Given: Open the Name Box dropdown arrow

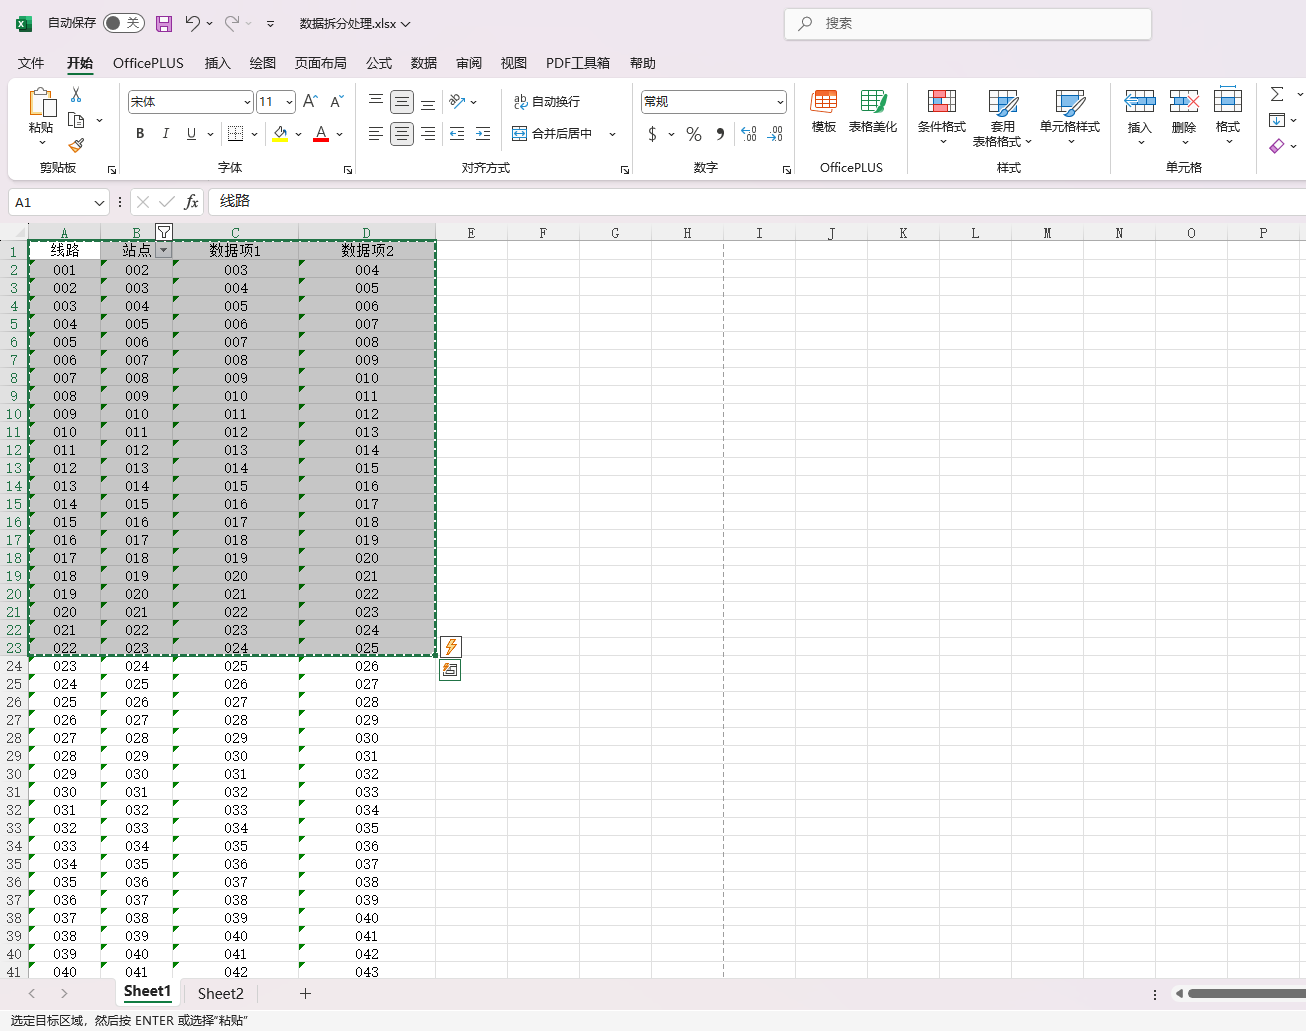Looking at the screenshot, I should [x=99, y=202].
